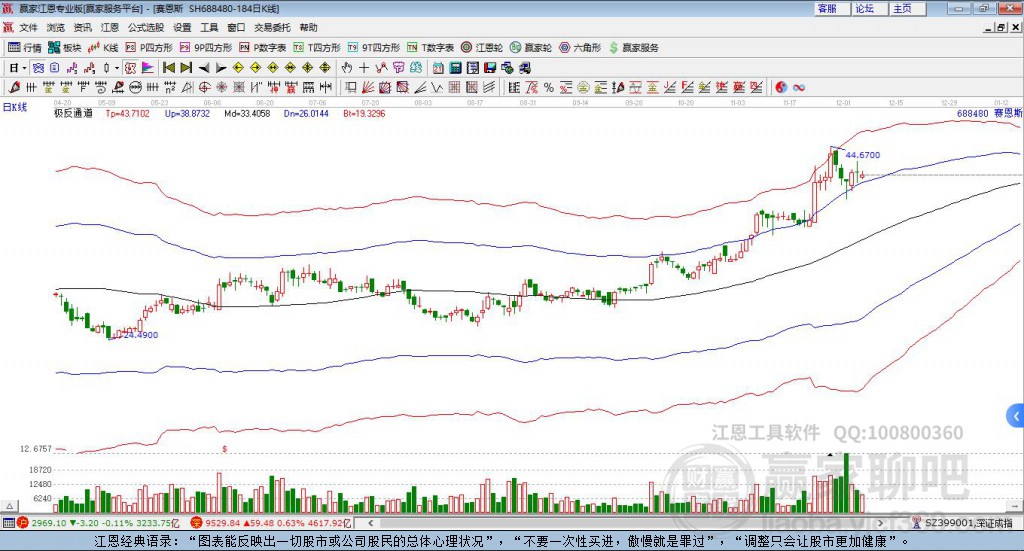The image size is (1024, 551).
Task: Click the 客服 button in title bar
Action: (831, 8)
